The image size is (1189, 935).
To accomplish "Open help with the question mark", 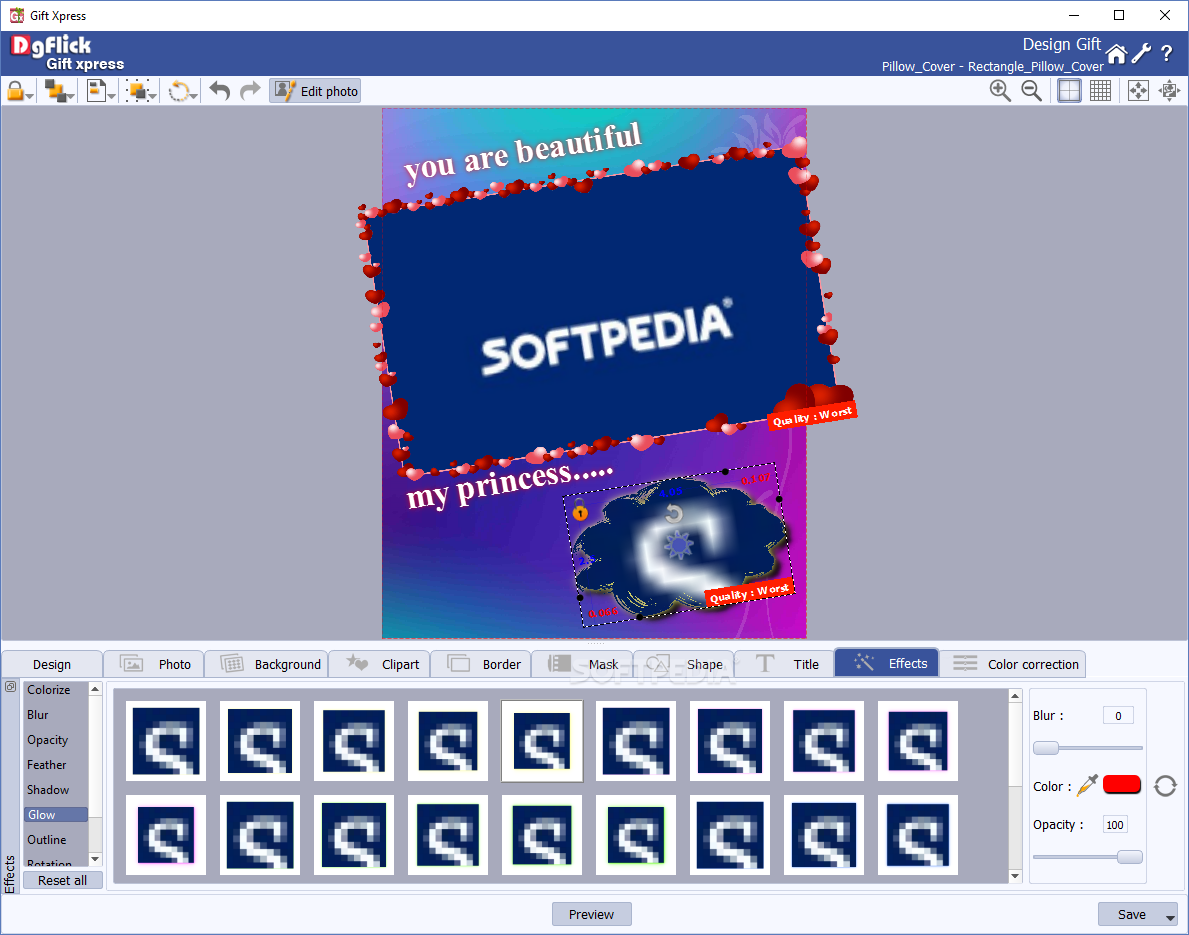I will pos(1167,53).
